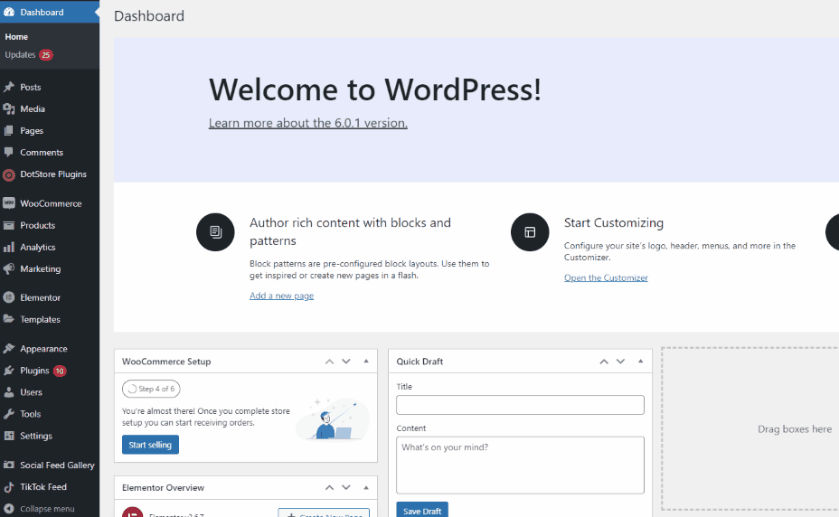Open the Marketing menu label
The width and height of the screenshot is (839, 517).
(x=40, y=269)
